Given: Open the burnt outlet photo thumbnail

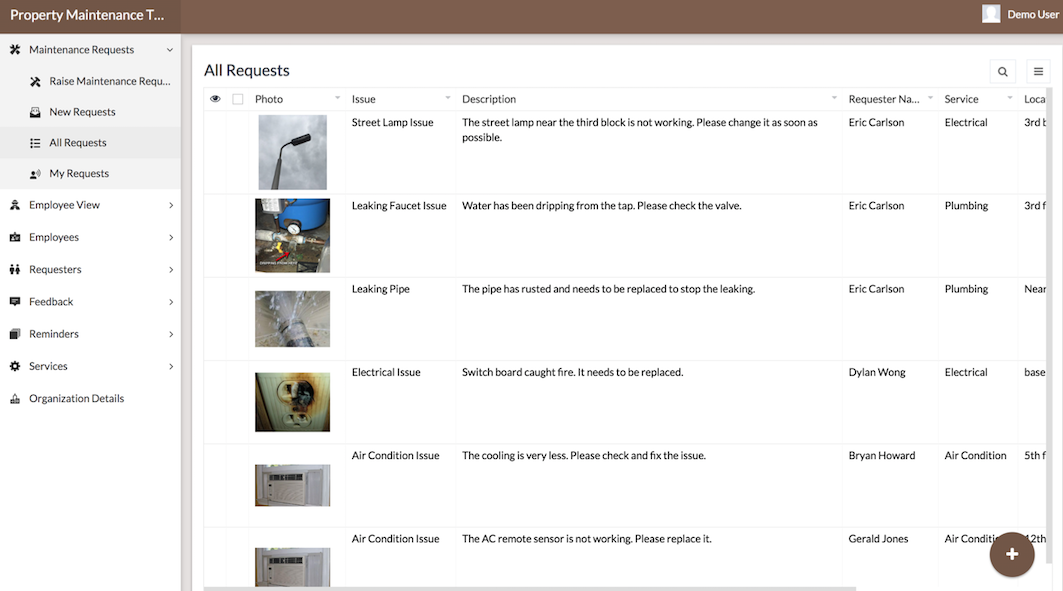Looking at the screenshot, I should coord(292,402).
